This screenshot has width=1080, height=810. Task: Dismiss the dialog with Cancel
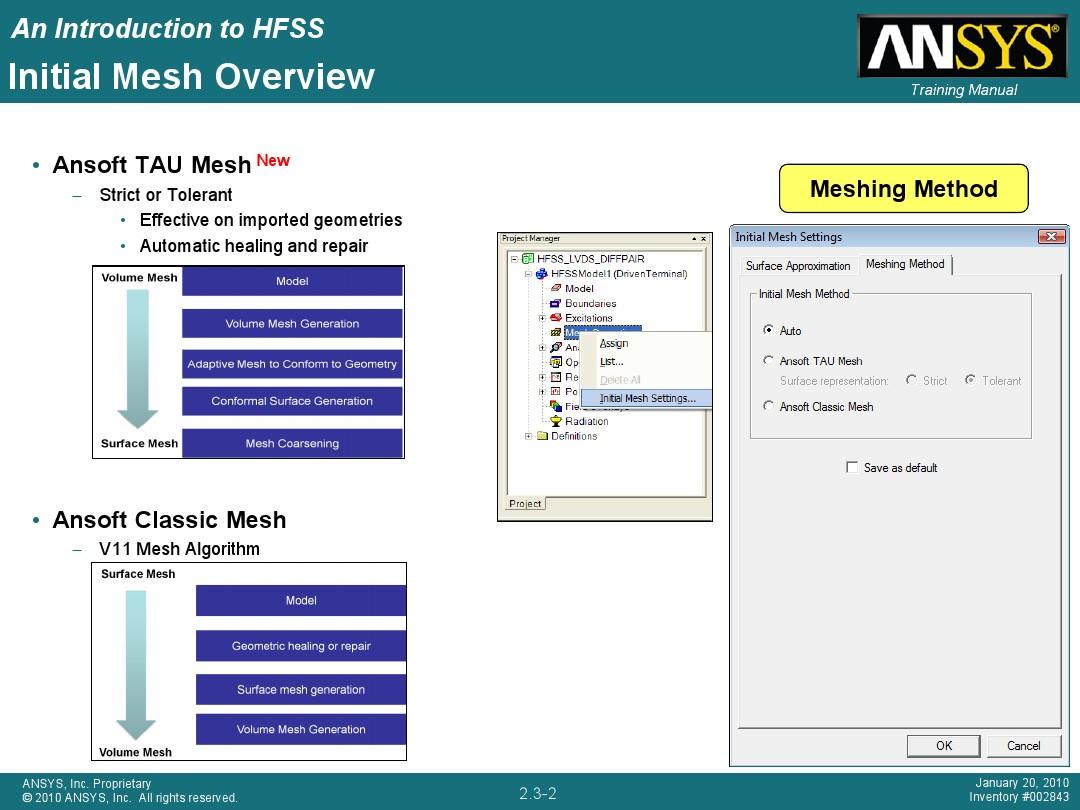tap(1024, 745)
